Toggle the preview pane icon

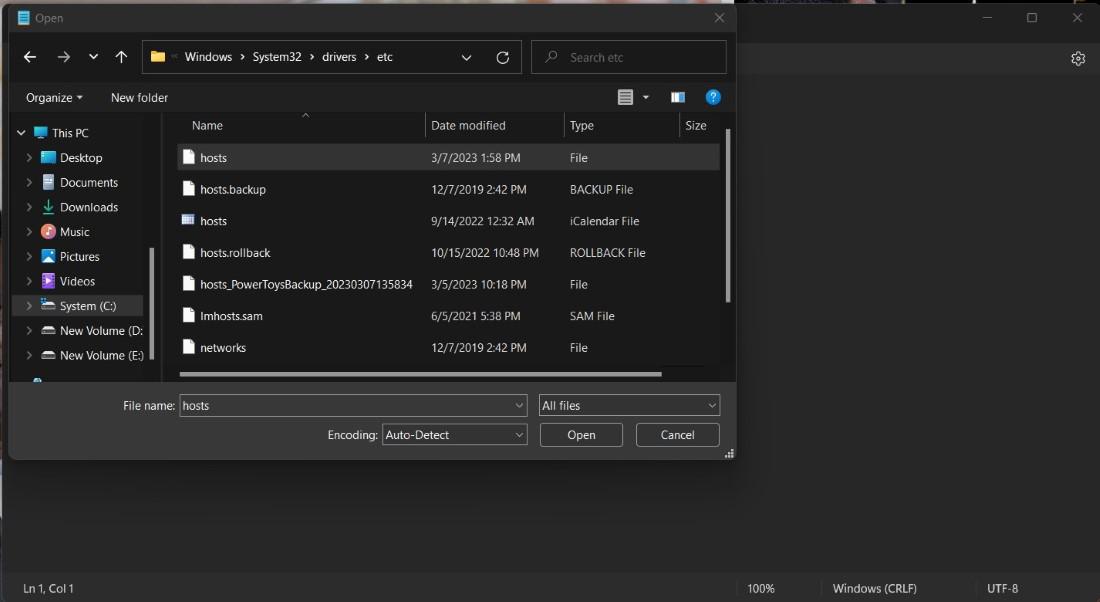tap(678, 97)
